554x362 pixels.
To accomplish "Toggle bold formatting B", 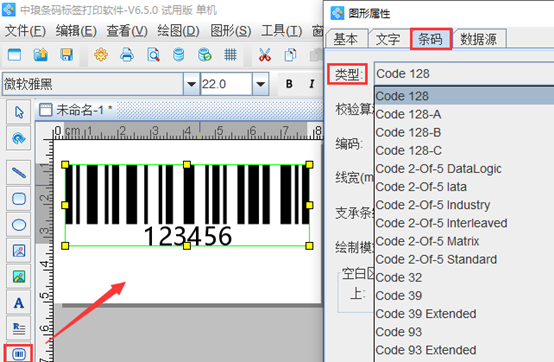I will 289,84.
